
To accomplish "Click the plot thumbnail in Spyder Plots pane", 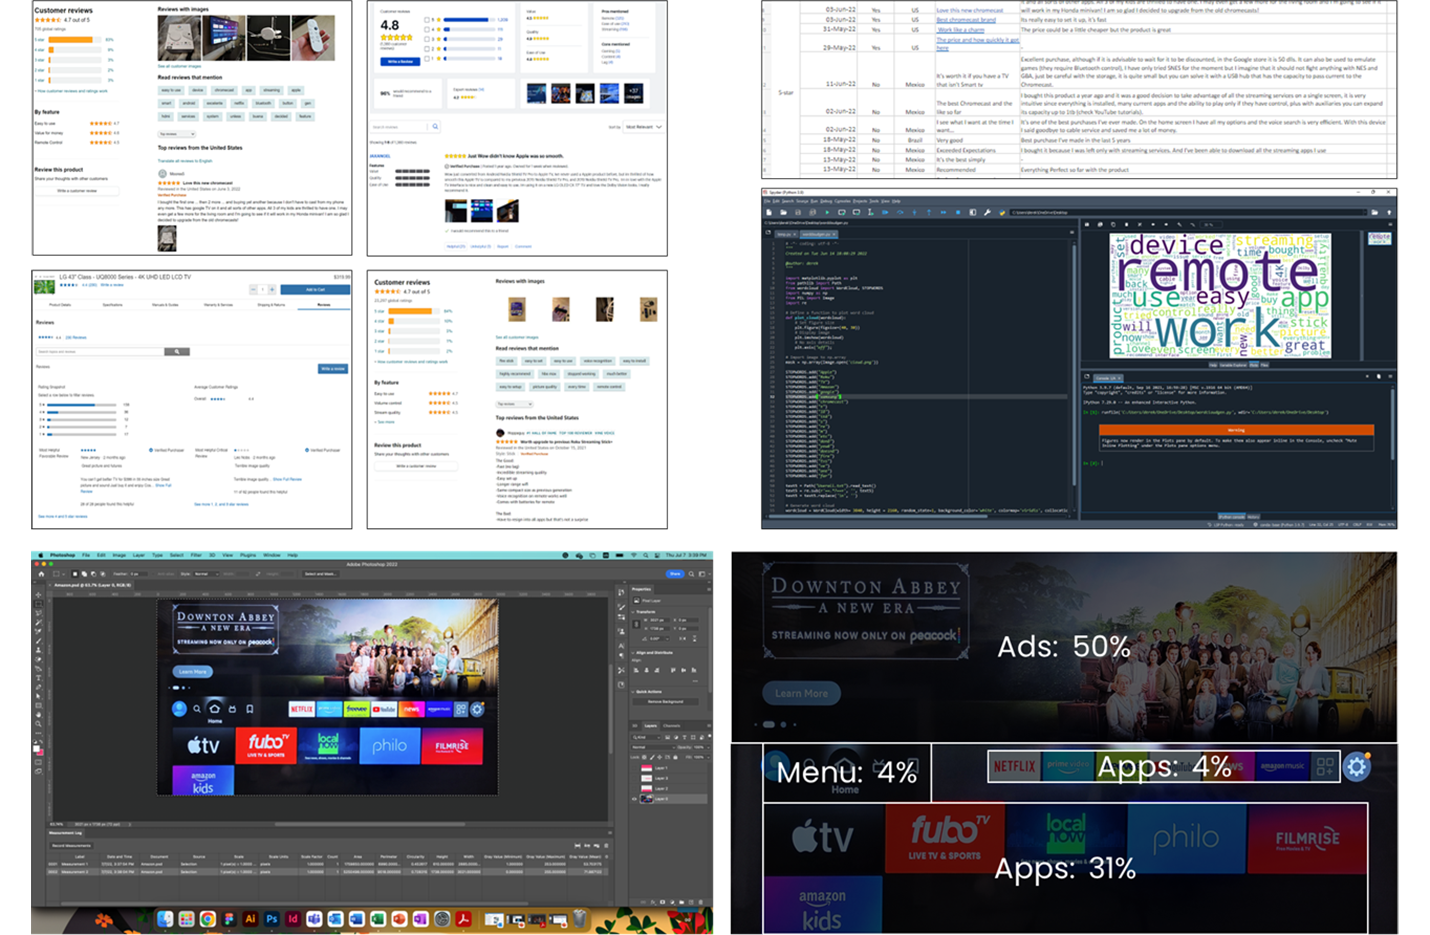I will tap(1379, 238).
